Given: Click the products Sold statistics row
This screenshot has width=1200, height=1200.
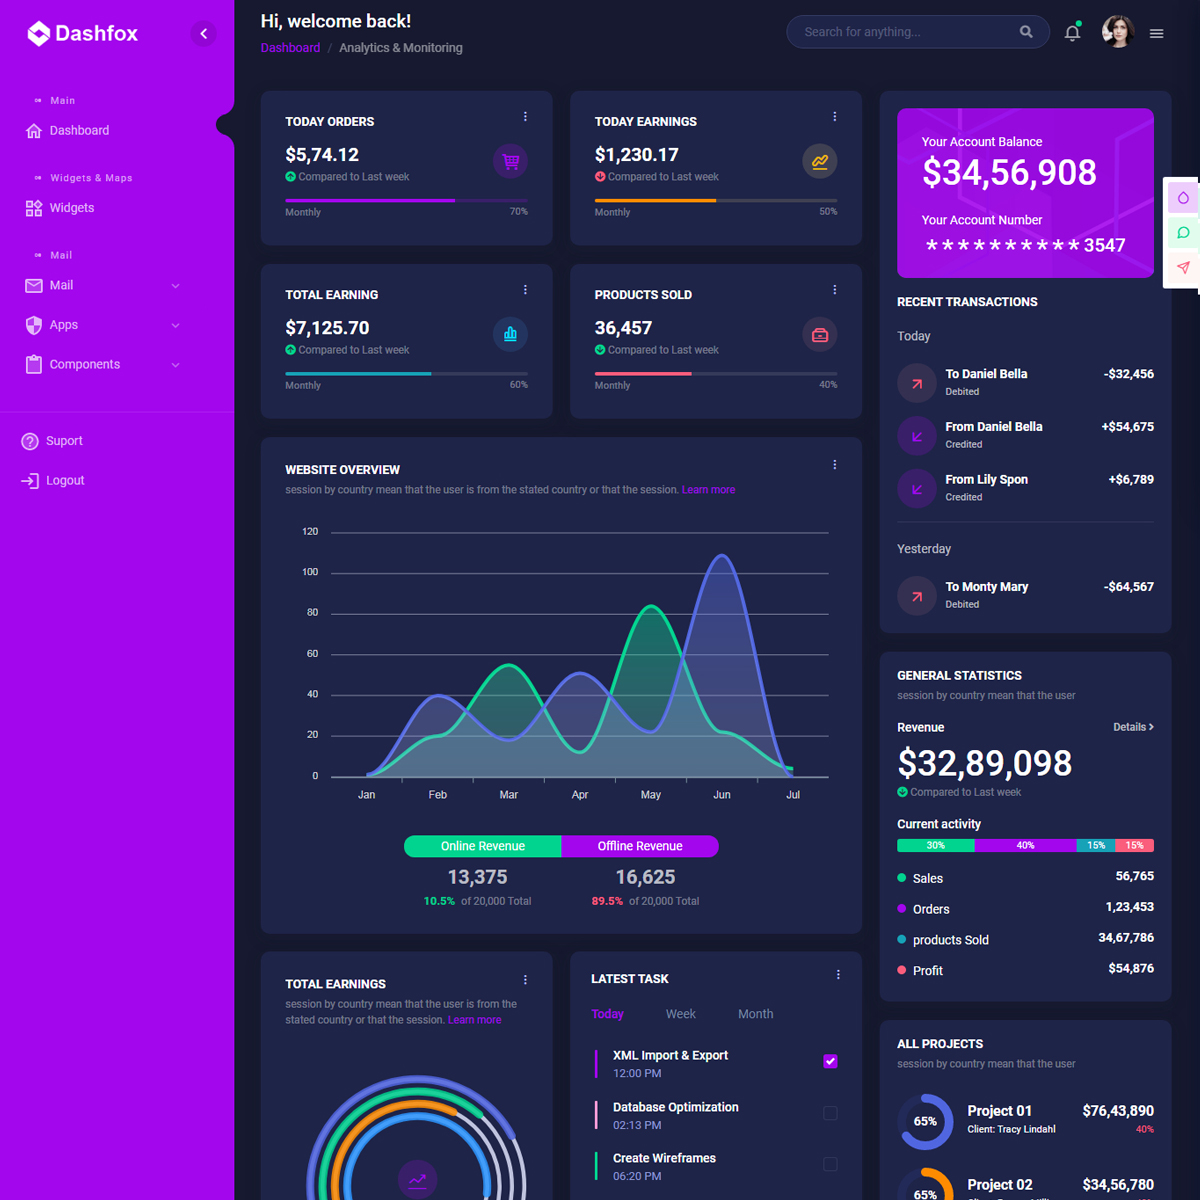Looking at the screenshot, I should point(1025,939).
